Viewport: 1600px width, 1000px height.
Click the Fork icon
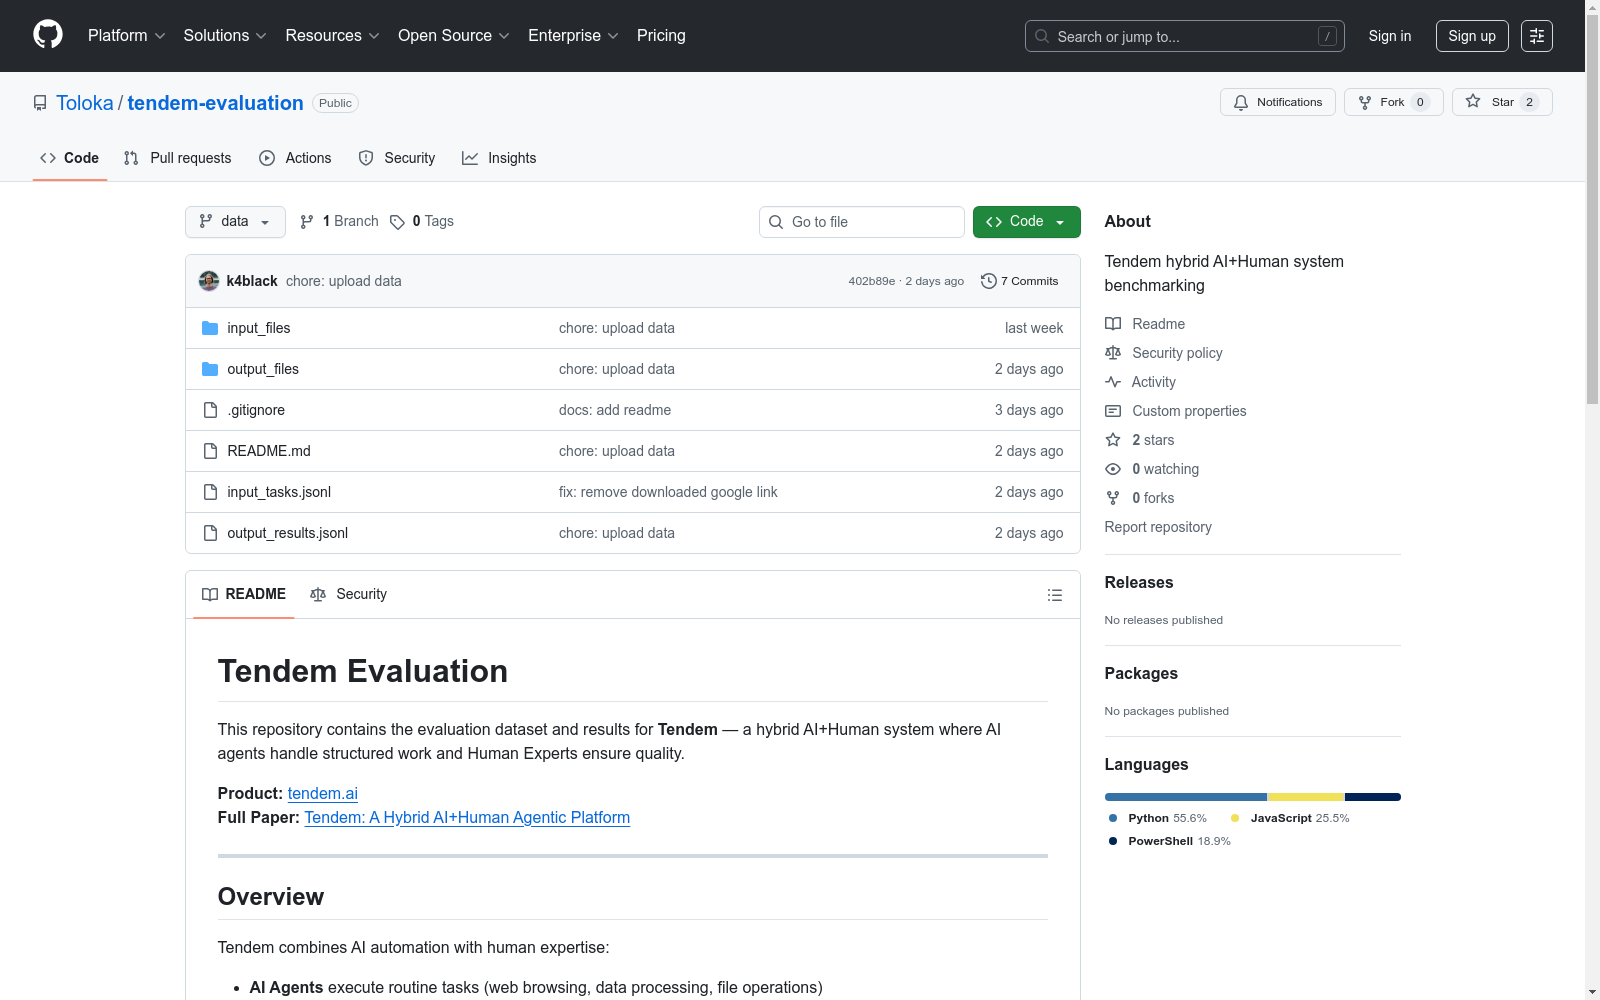coord(1365,102)
